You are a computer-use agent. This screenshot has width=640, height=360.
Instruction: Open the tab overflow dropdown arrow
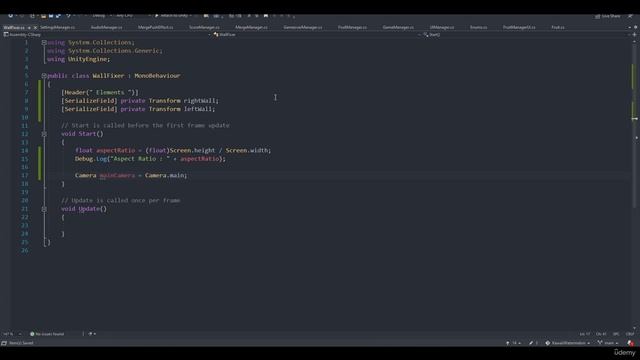pyautogui.click(x=629, y=27)
